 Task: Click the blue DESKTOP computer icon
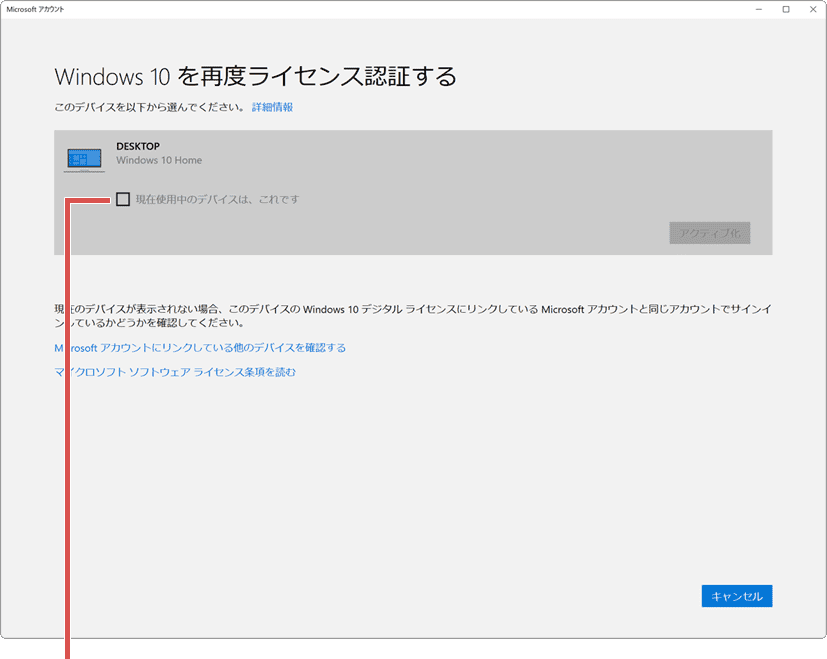(83, 158)
